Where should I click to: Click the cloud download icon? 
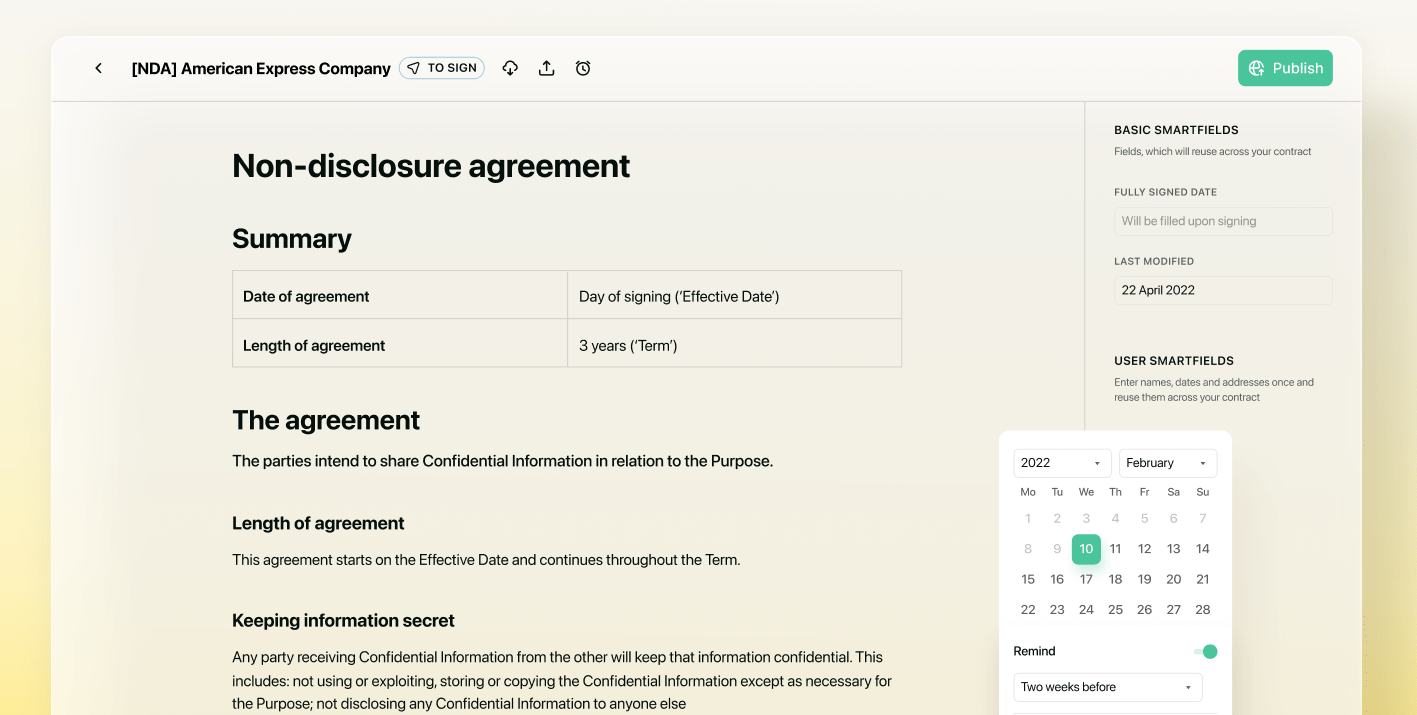(510, 67)
